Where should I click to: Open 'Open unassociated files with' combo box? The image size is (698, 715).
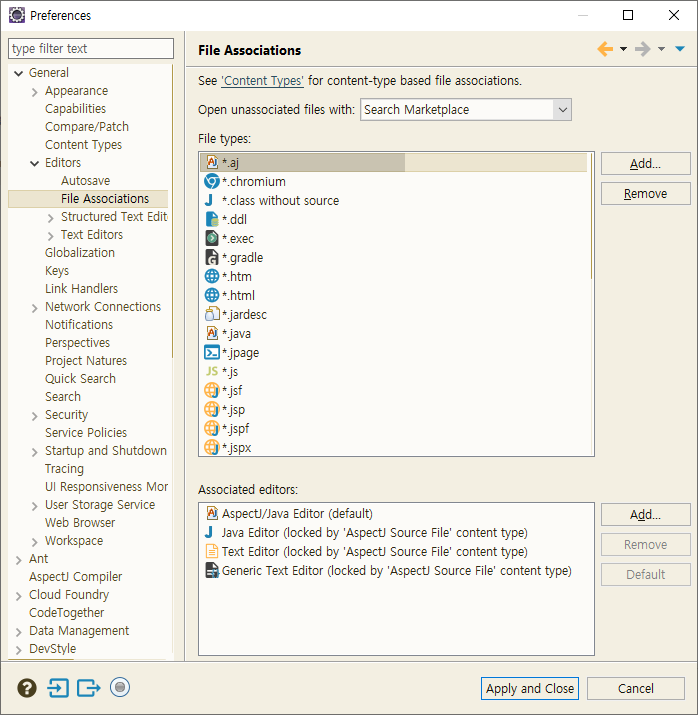coord(465,110)
